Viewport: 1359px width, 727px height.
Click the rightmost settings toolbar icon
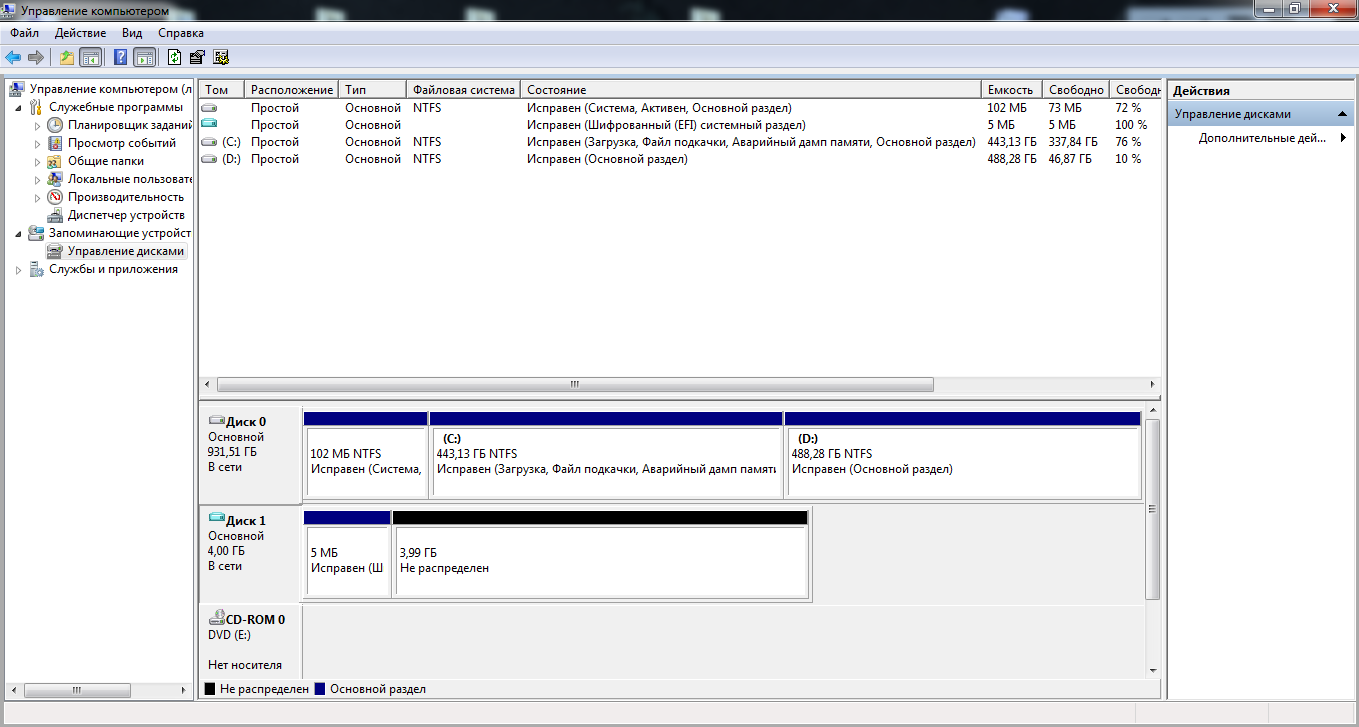221,57
